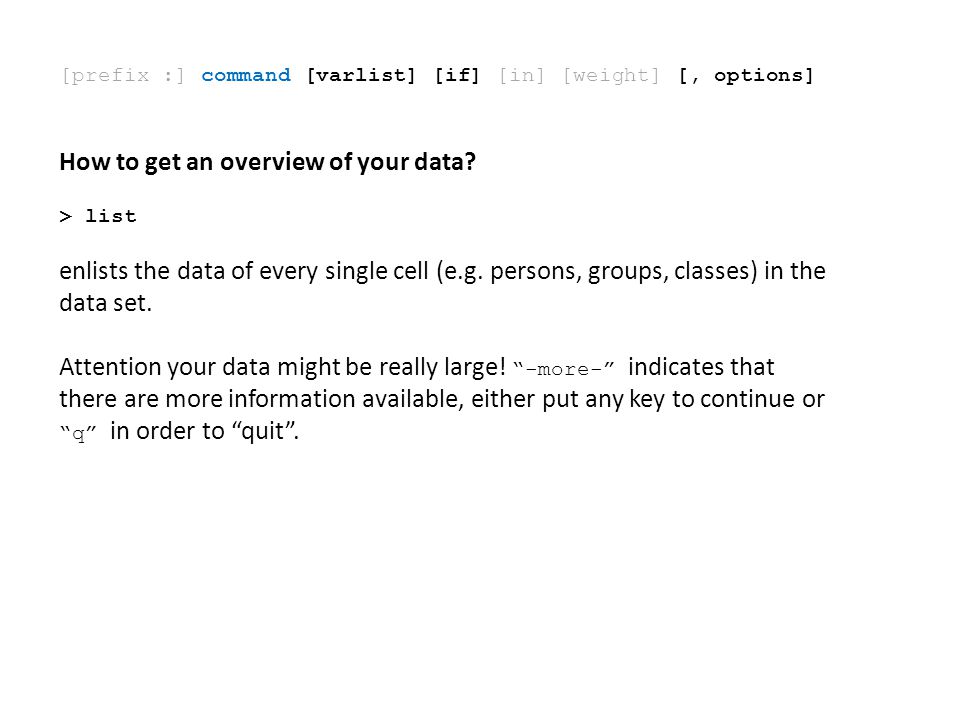
Task: Click the 'list' command text
Action: [x=111, y=216]
